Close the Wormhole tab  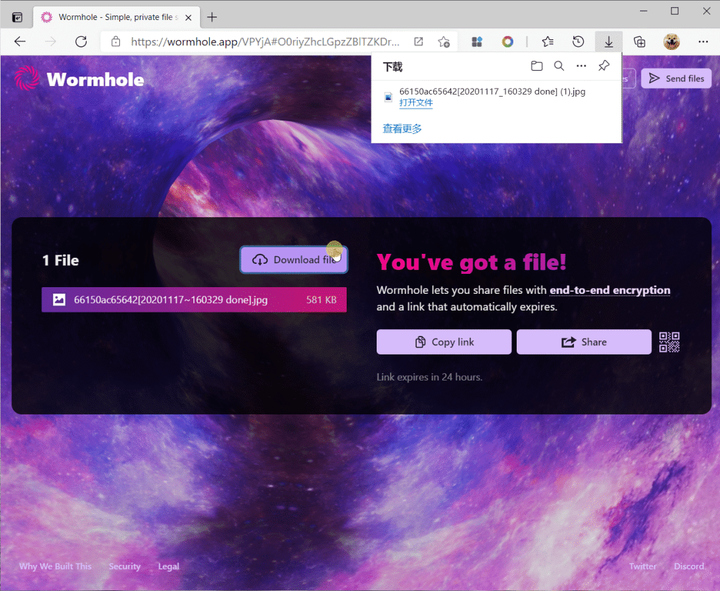(x=188, y=17)
